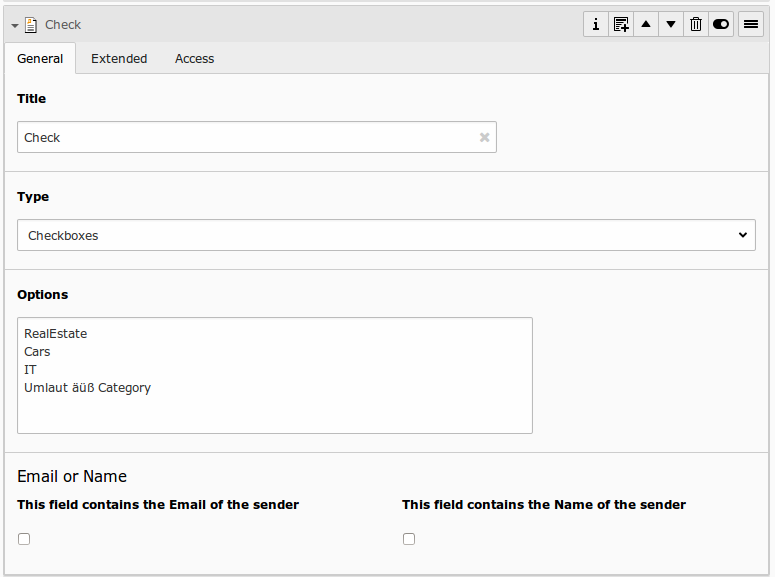
Task: Open the Type dropdown showing Checkboxes
Action: coord(386,236)
